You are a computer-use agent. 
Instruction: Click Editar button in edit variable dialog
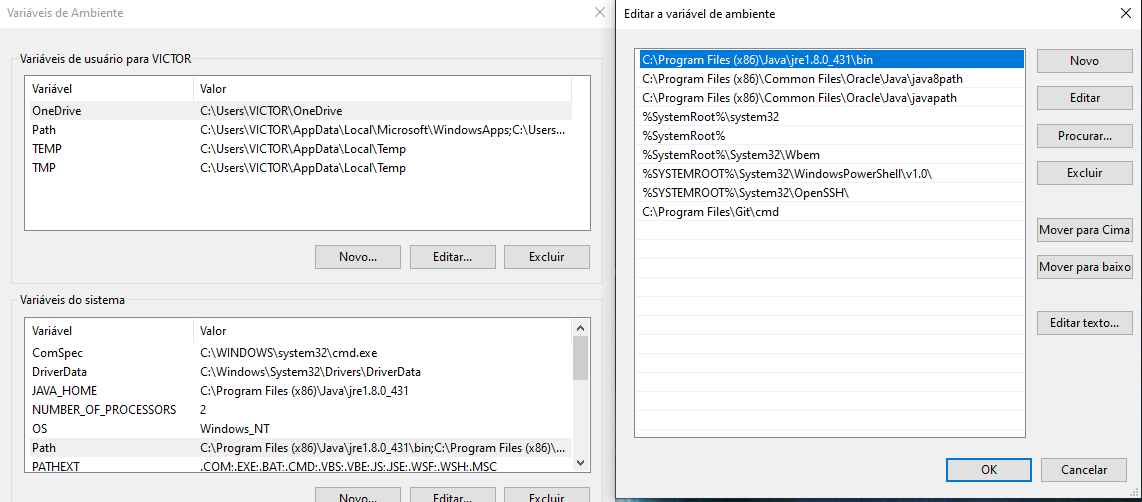click(x=1084, y=98)
